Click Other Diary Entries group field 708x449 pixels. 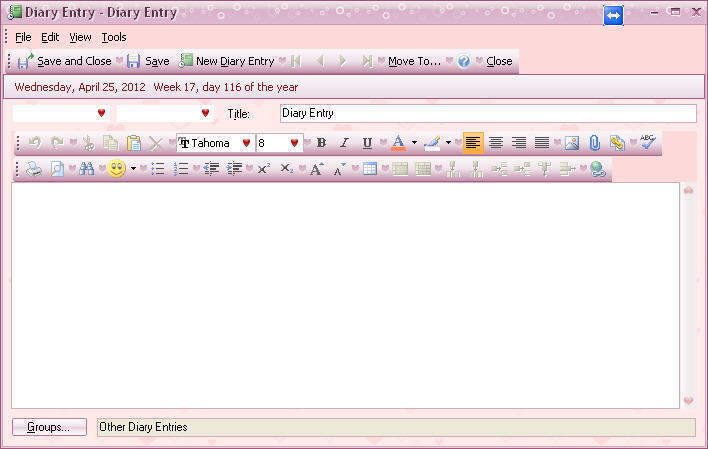pos(396,427)
